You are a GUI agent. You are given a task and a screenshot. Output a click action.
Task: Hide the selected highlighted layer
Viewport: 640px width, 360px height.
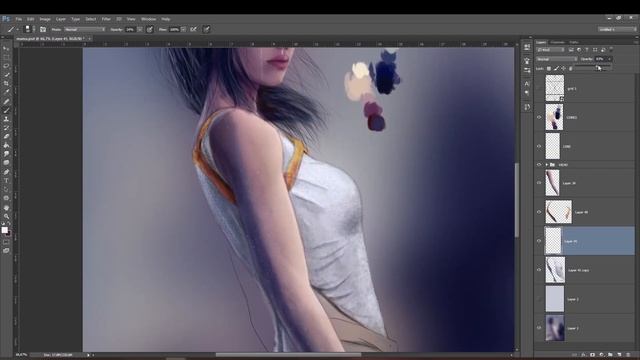(x=539, y=241)
